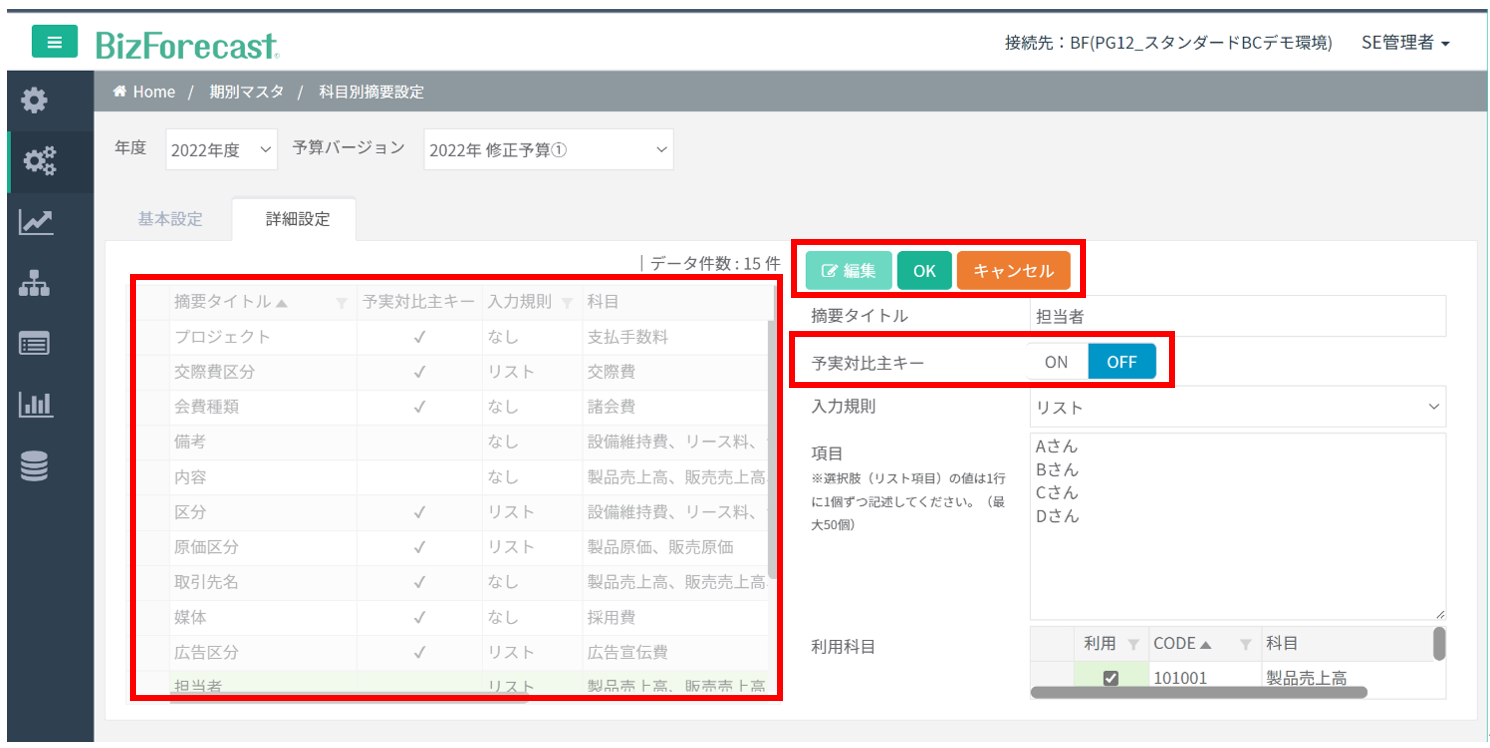Screen dimensions: 1490x748
Task: Open the SE管理者 user menu
Action: tap(1405, 42)
